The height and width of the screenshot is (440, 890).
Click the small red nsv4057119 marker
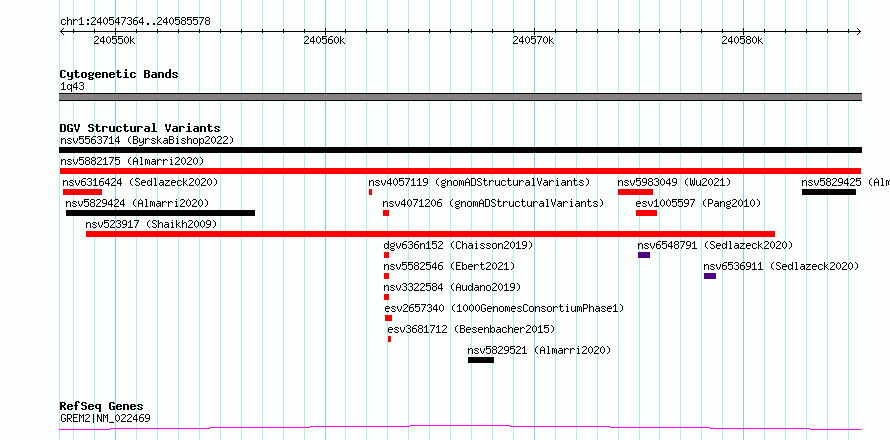click(370, 192)
